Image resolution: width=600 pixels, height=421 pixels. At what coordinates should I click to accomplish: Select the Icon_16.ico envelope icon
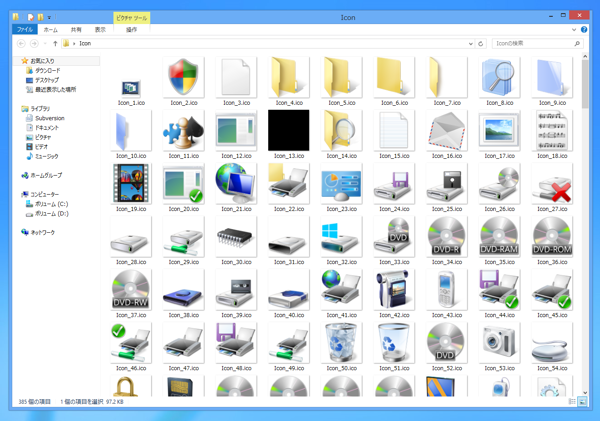coord(447,130)
